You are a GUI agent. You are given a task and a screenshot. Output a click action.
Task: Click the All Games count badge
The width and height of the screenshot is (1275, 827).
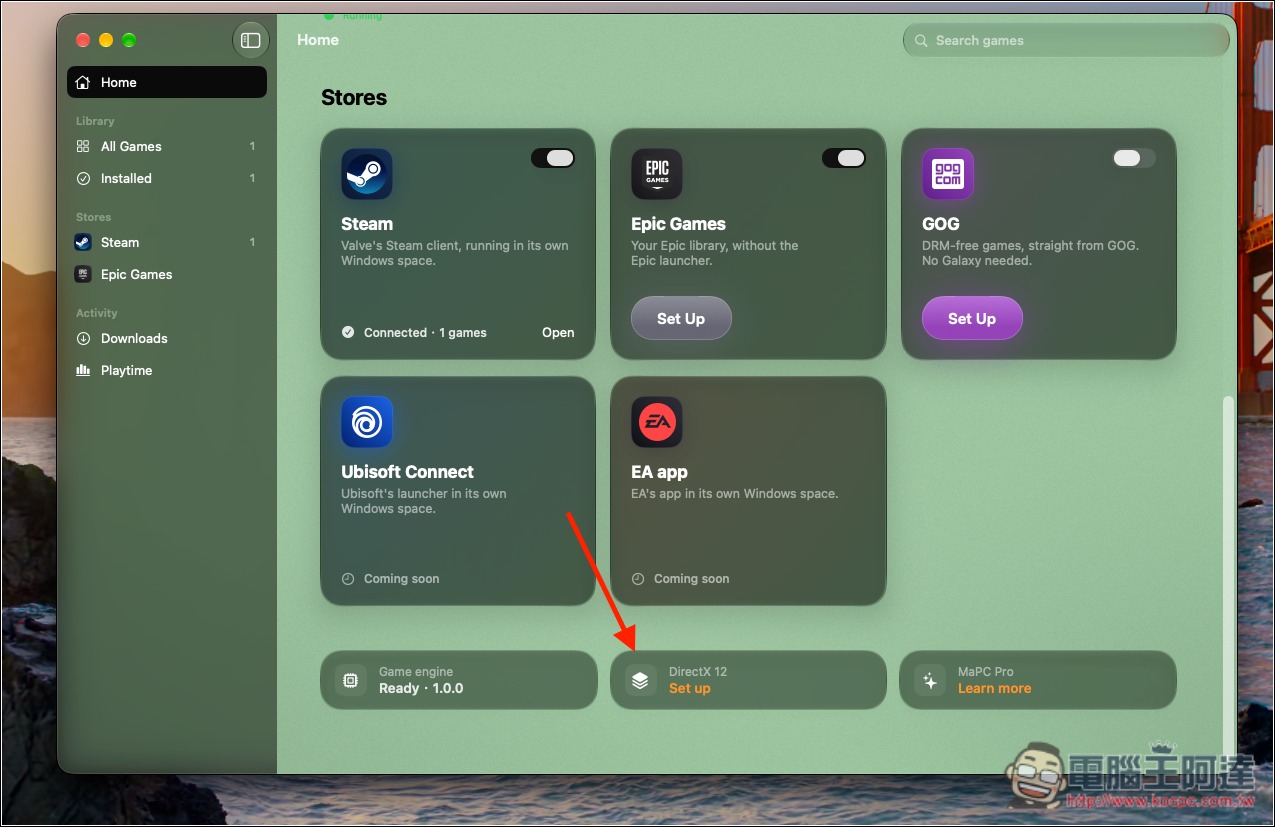click(x=252, y=146)
